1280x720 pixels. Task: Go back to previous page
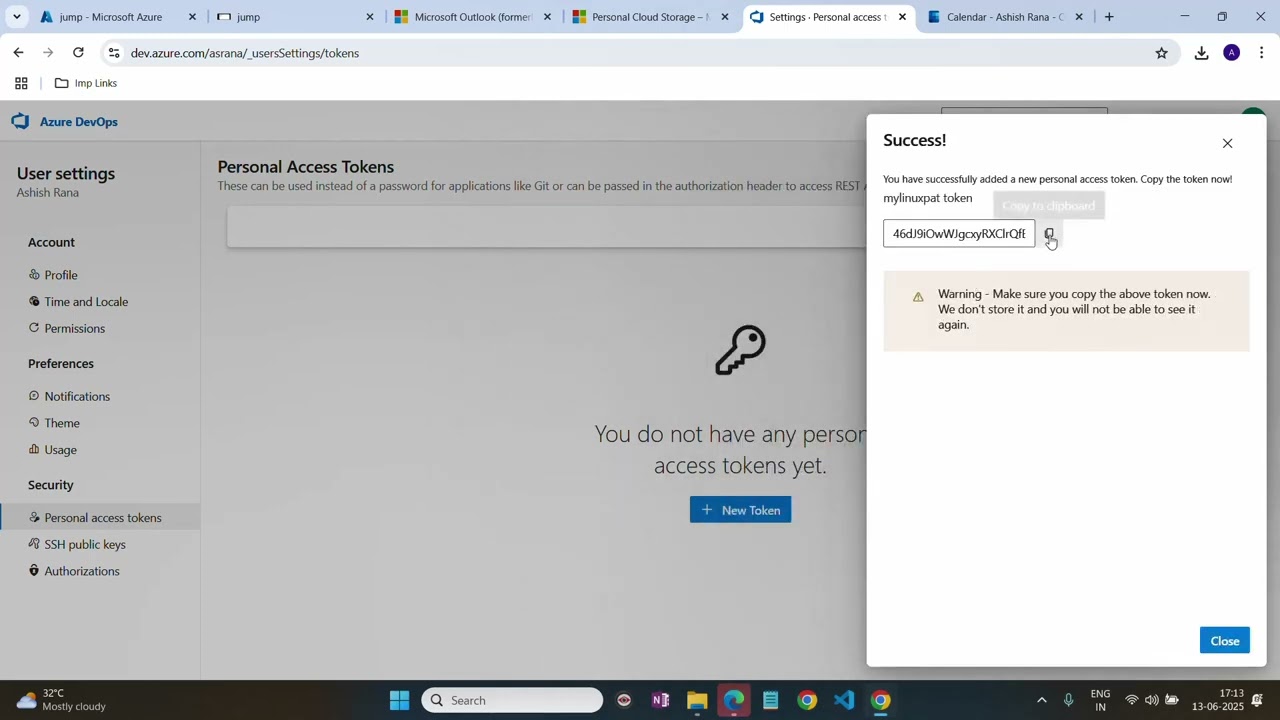coord(18,53)
